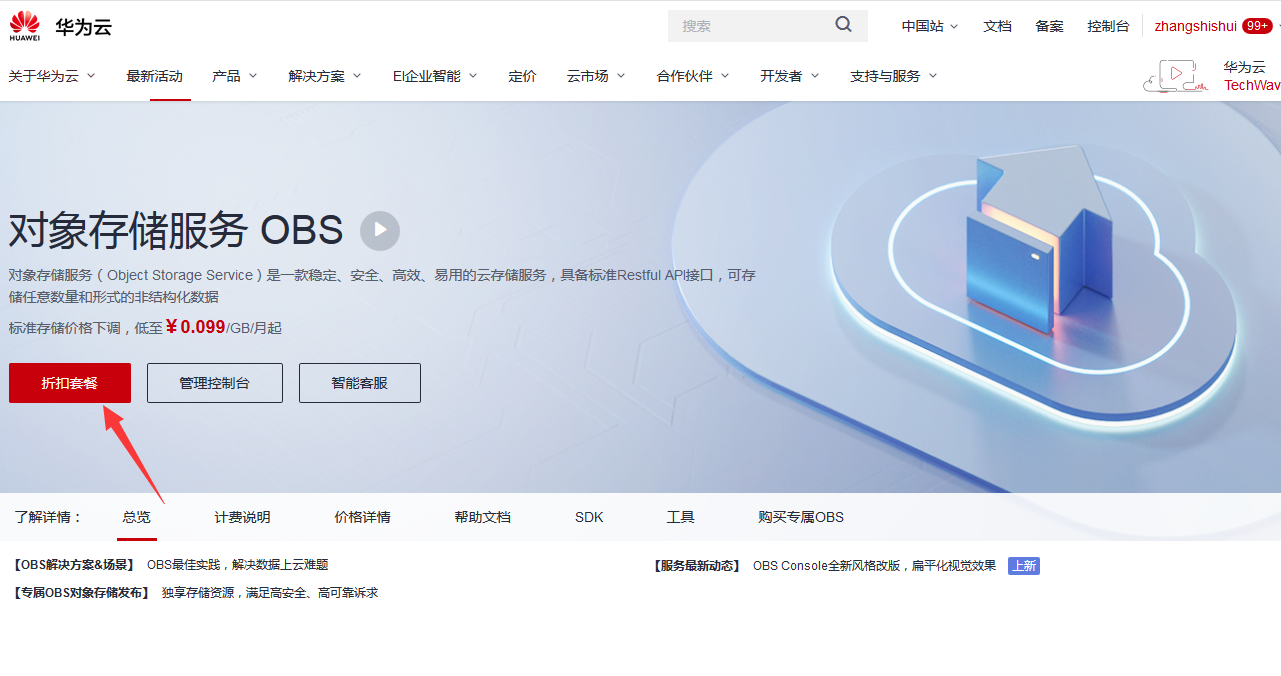Click the ¥0.099 price text
1281x676 pixels.
point(195,327)
